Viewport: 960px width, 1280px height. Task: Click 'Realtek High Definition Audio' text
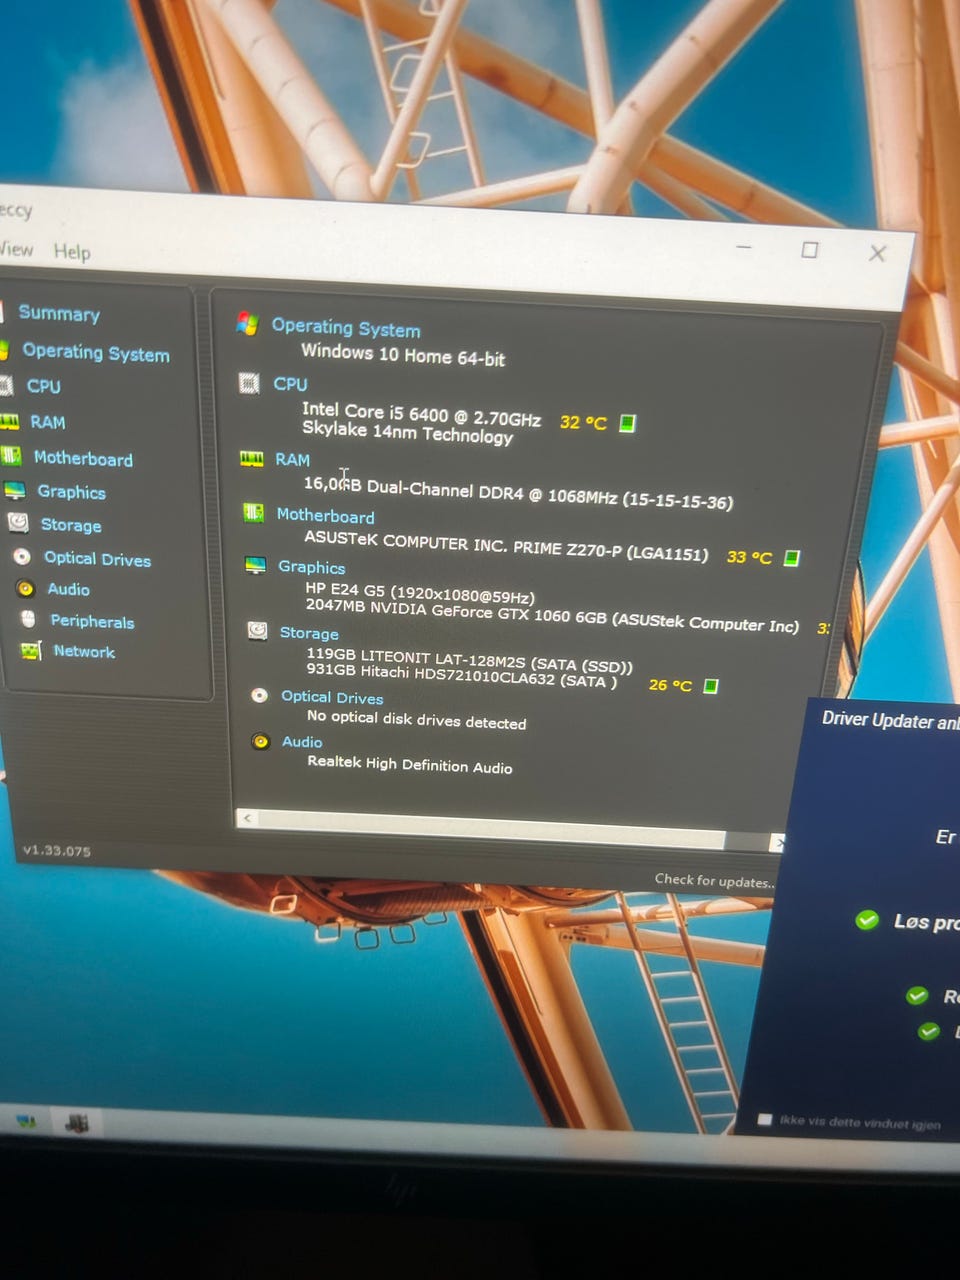[x=410, y=764]
